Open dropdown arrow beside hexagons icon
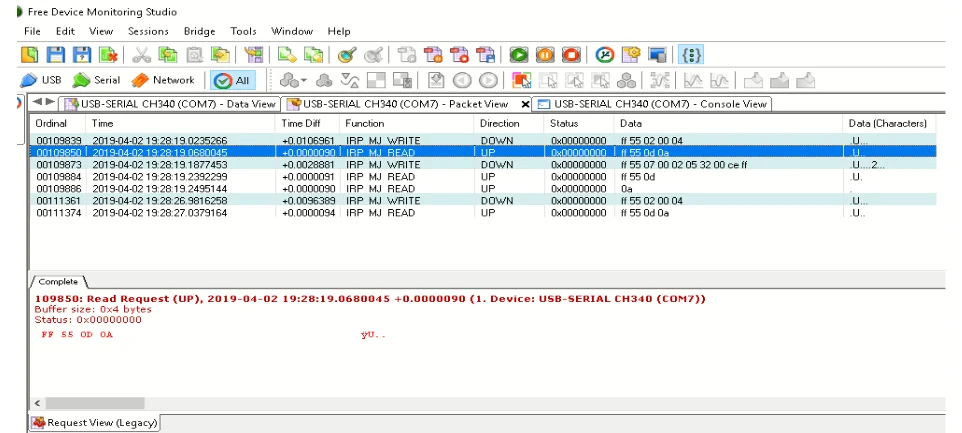The width and height of the screenshot is (962, 433). (x=304, y=81)
